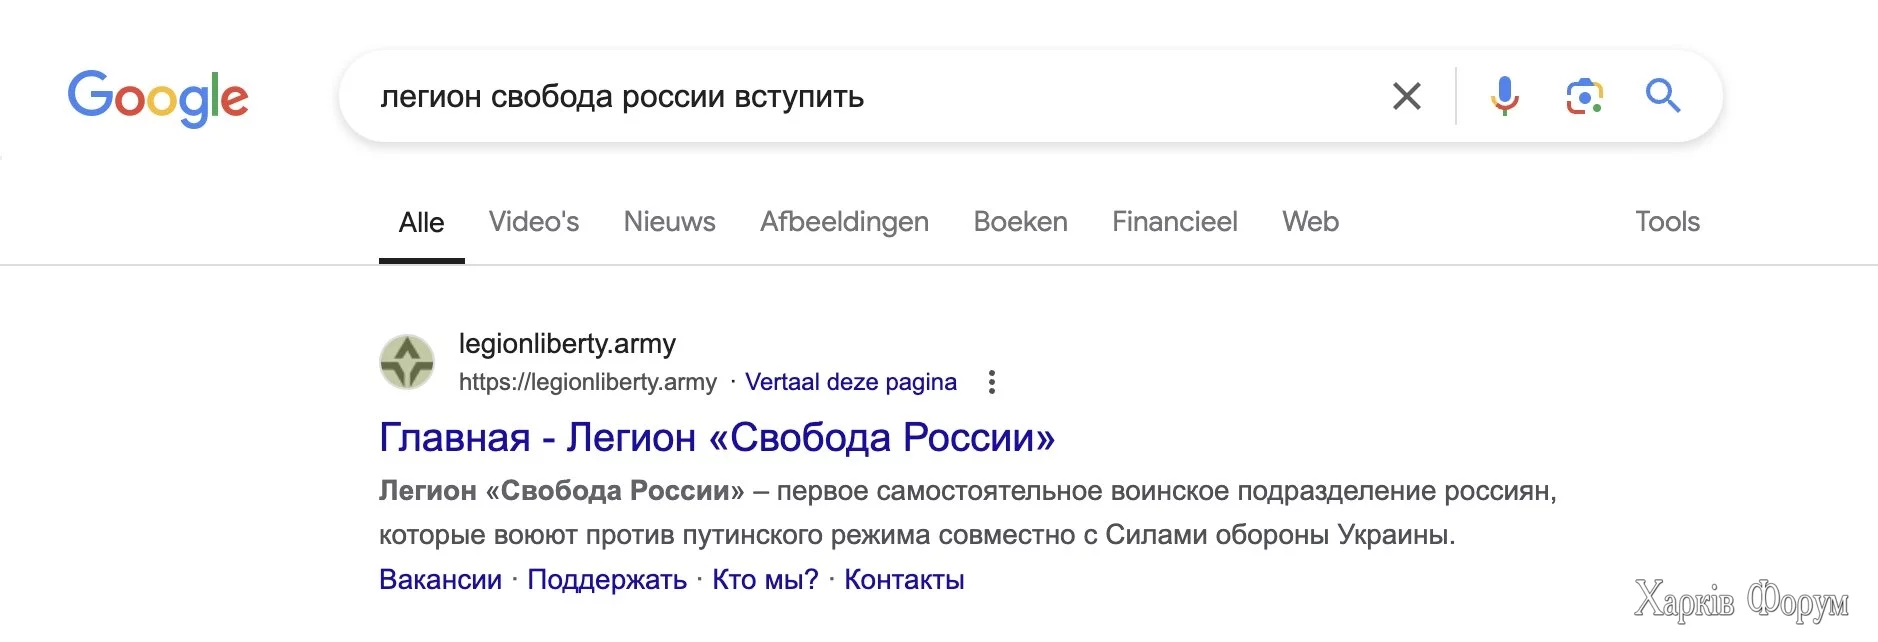Viewport: 1878px width, 642px height.
Task: Start voice search with microphone icon
Action: [1504, 97]
